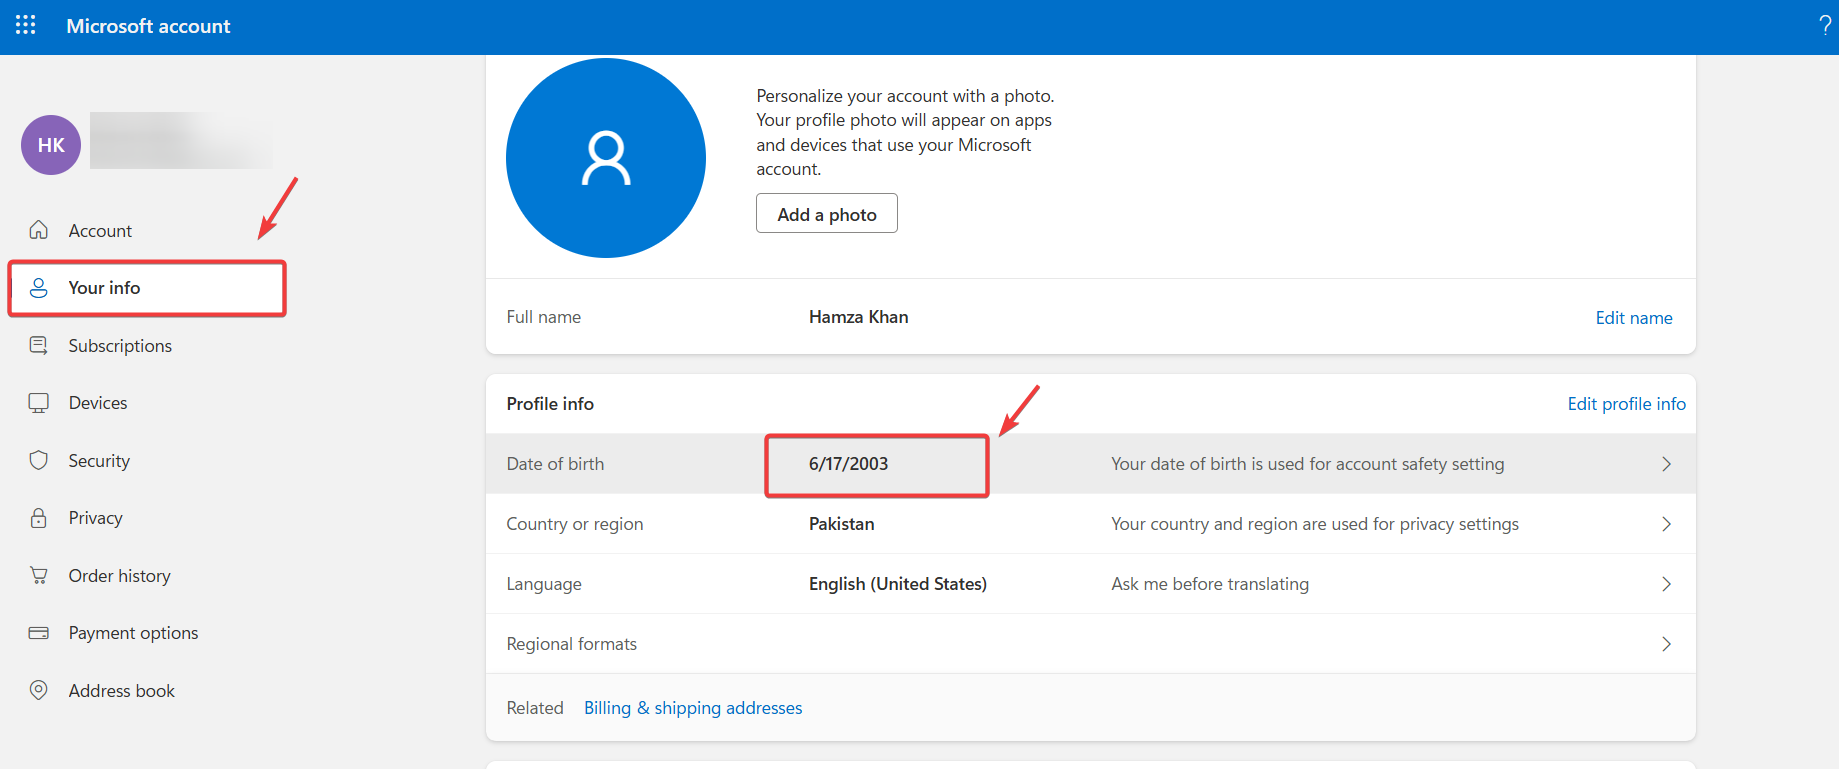Open the Account menu item
The height and width of the screenshot is (769, 1839).
click(100, 231)
